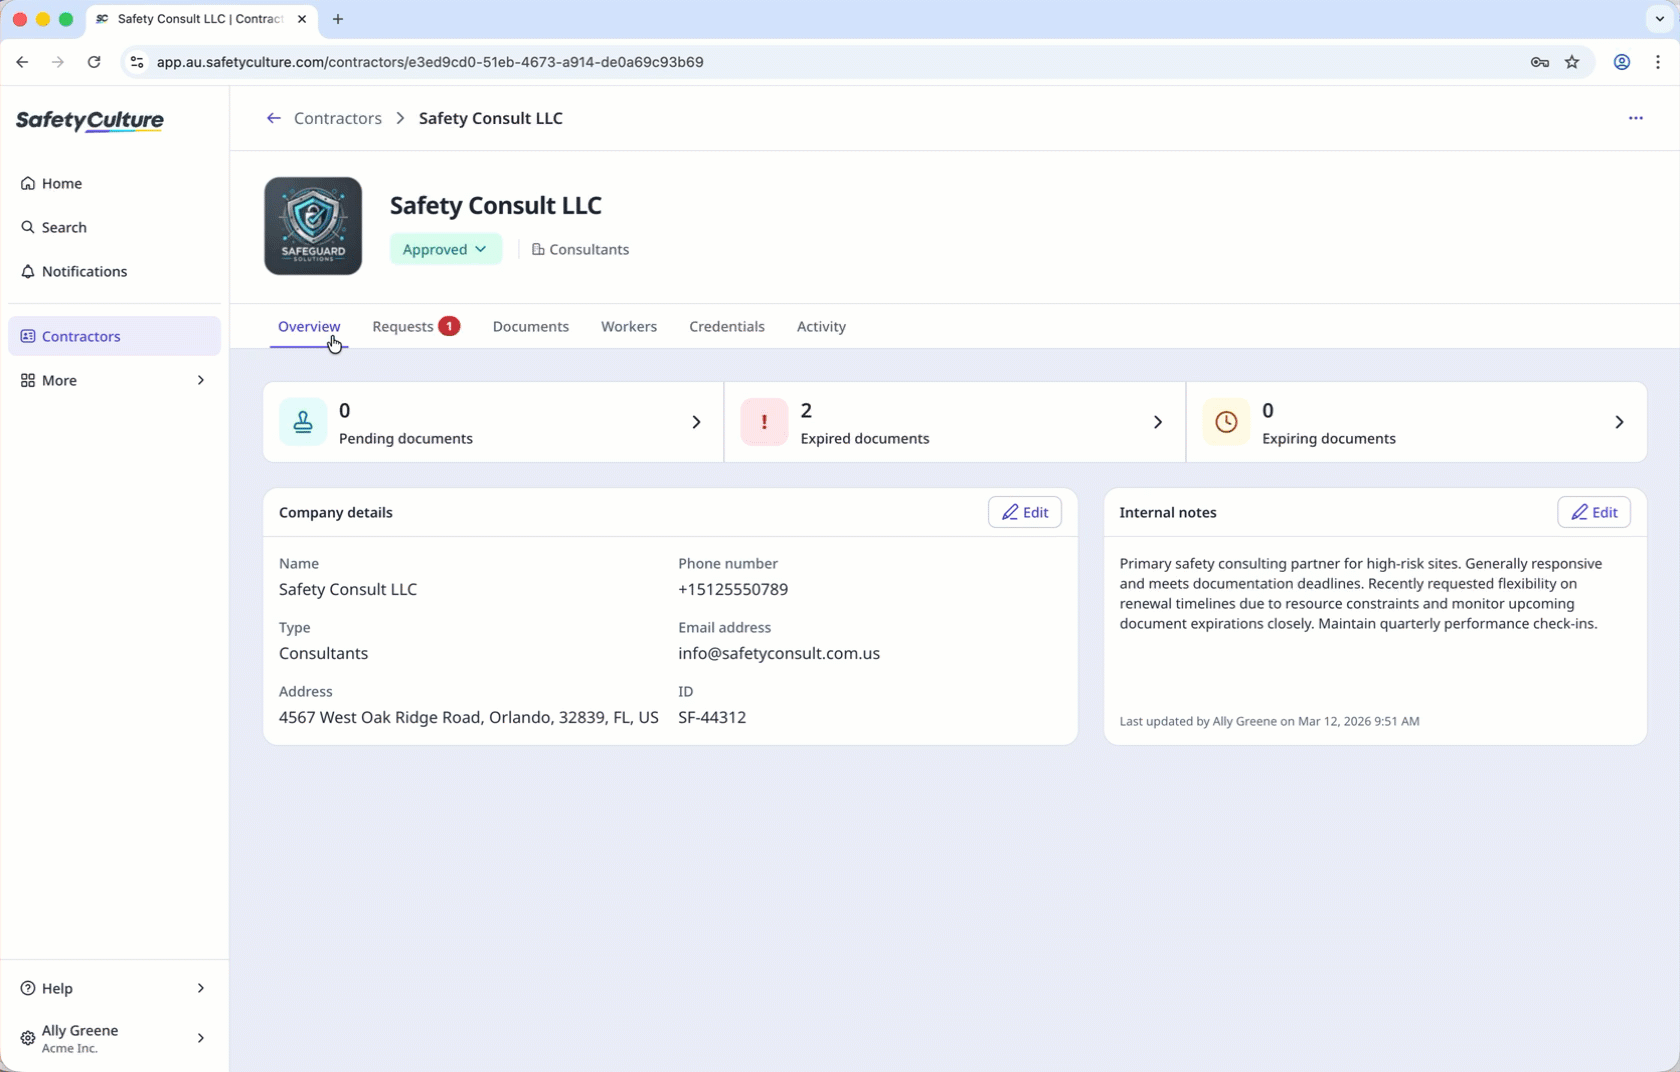Open the Approved status dropdown
Screen dimensions: 1680x1072
445,249
